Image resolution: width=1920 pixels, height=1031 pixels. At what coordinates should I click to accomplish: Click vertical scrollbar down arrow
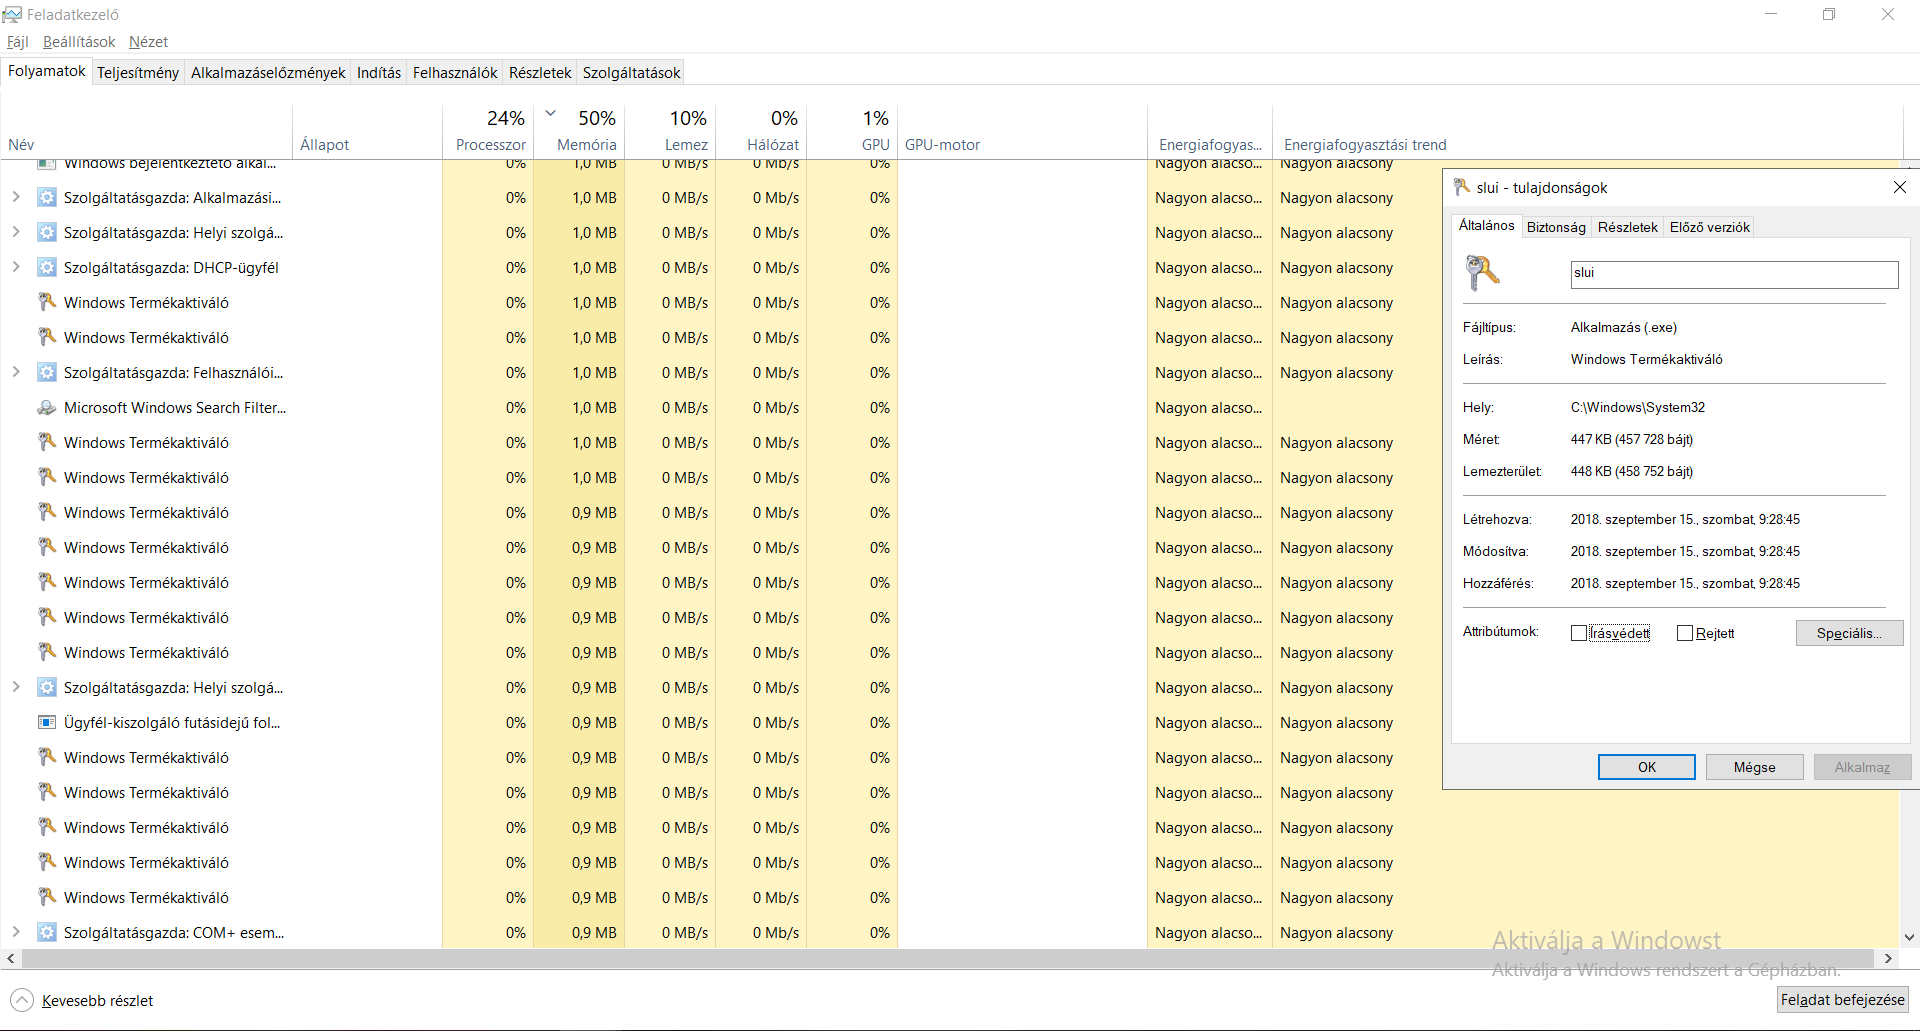click(1910, 938)
